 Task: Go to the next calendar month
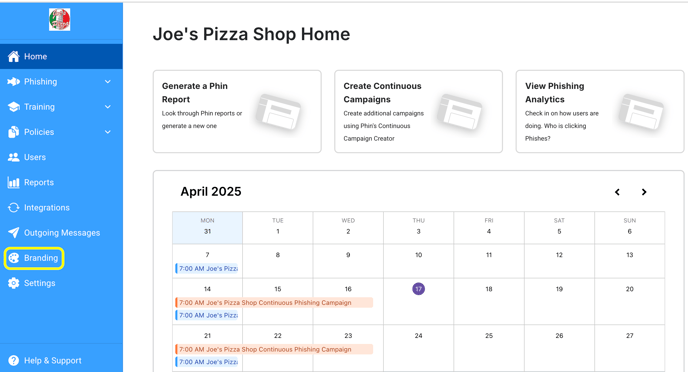[x=644, y=192]
